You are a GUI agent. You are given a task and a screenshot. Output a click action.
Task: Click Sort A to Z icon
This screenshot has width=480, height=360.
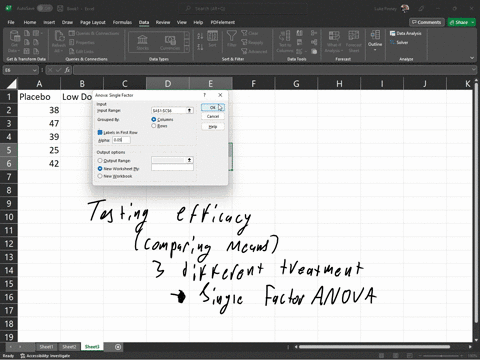[x=200, y=36]
